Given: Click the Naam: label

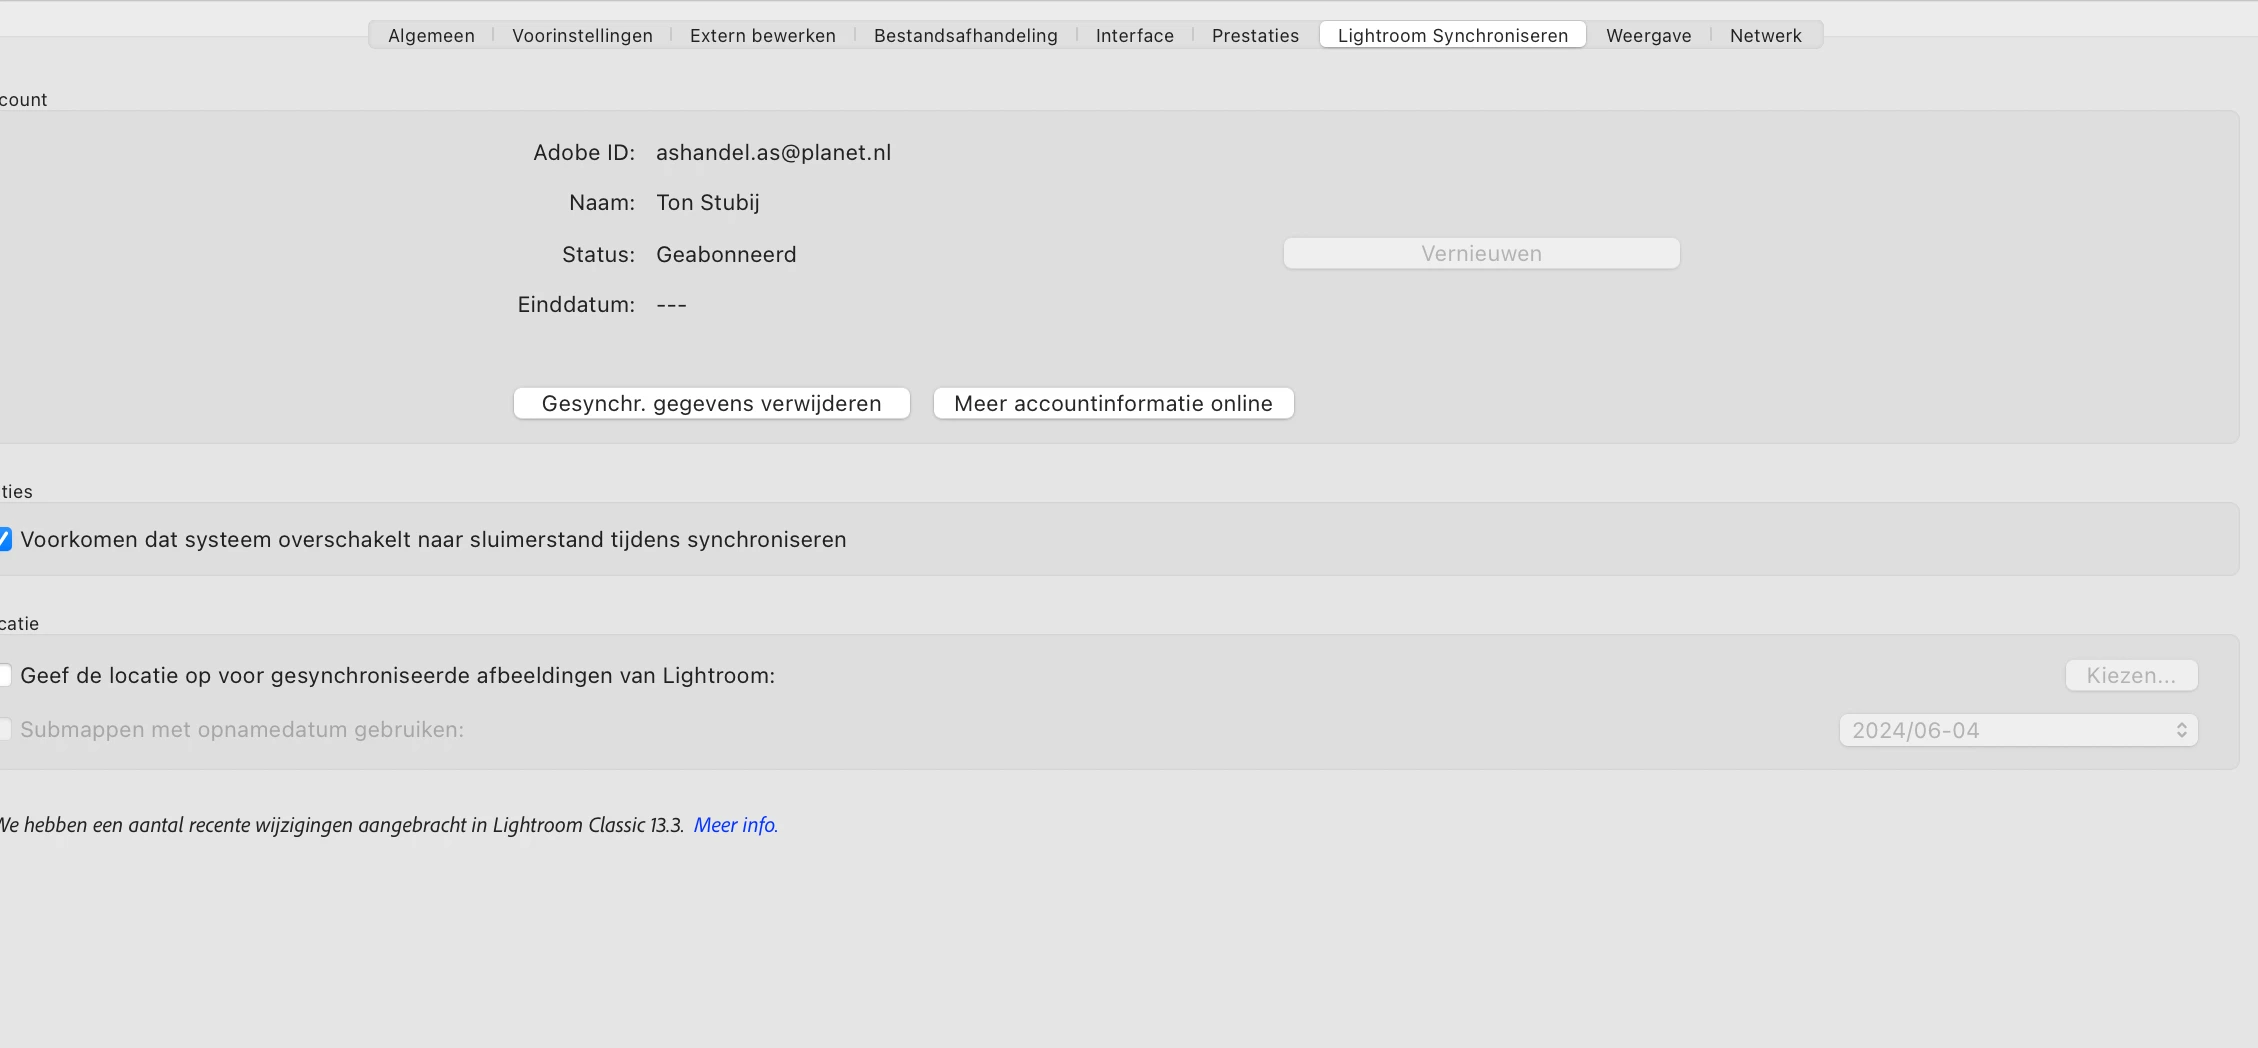Looking at the screenshot, I should [x=602, y=203].
